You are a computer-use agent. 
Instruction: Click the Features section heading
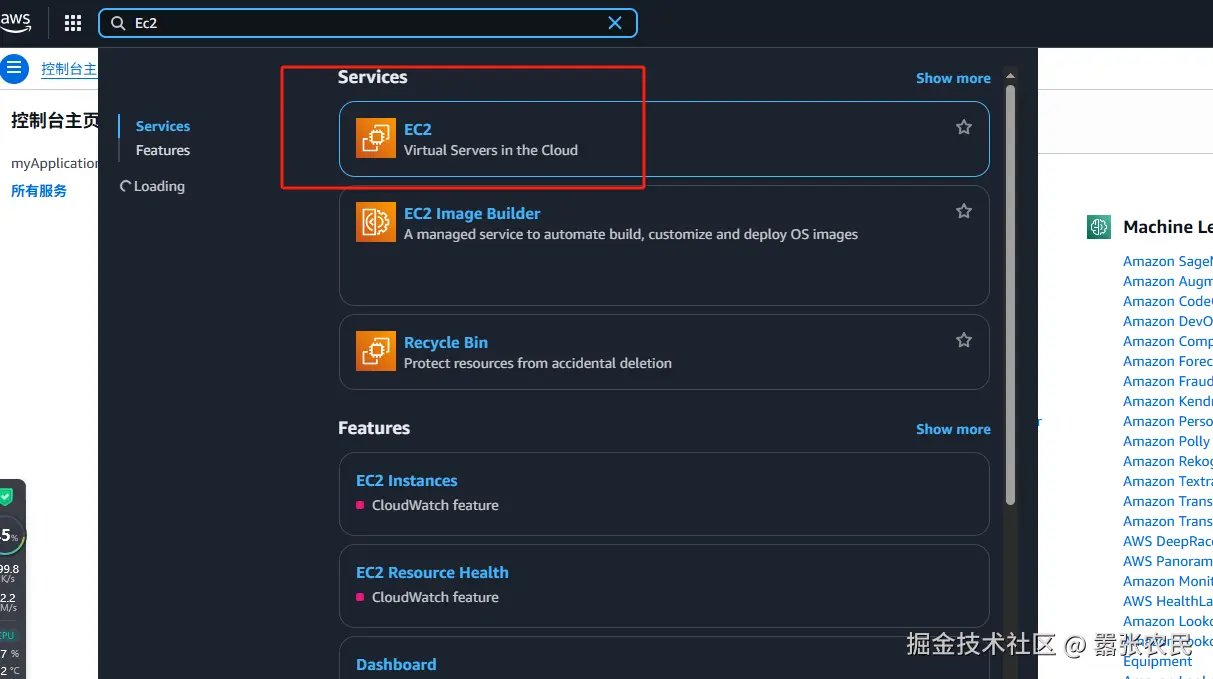click(x=374, y=428)
